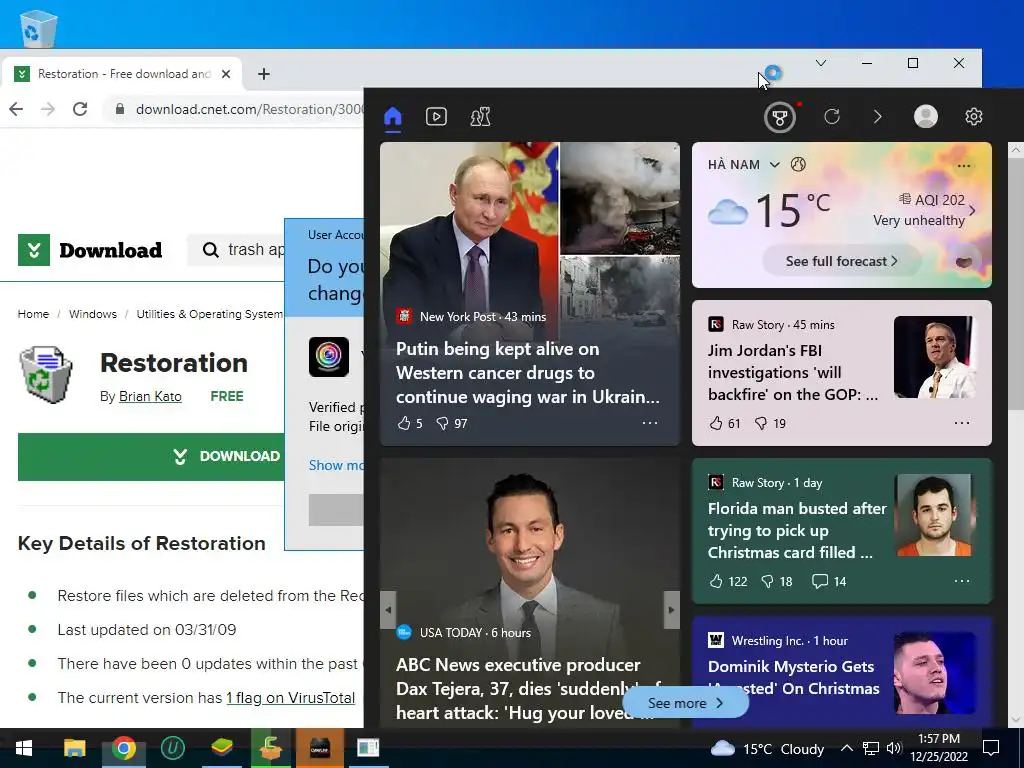This screenshot has height=768, width=1024.
Task: Open more options on Putin story
Action: (x=650, y=423)
